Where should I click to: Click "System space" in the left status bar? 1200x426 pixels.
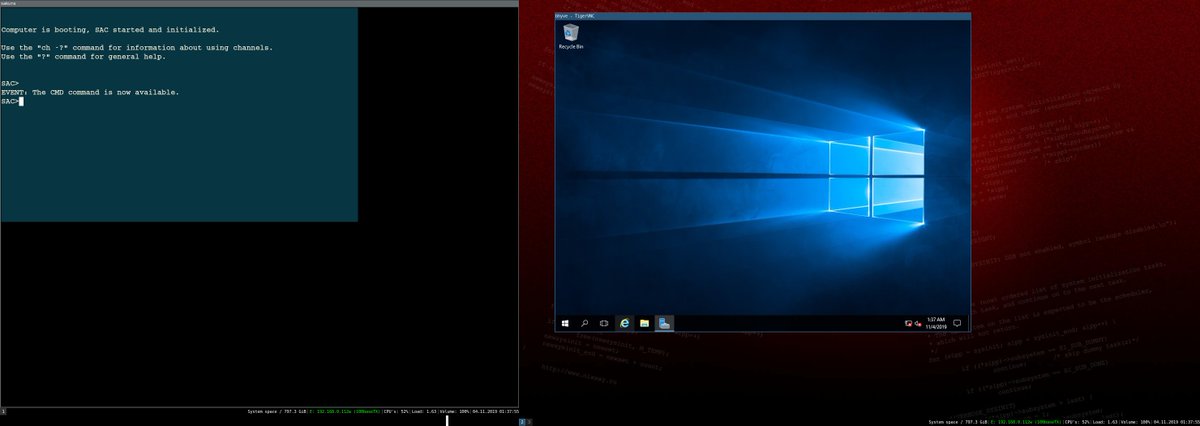coord(266,411)
